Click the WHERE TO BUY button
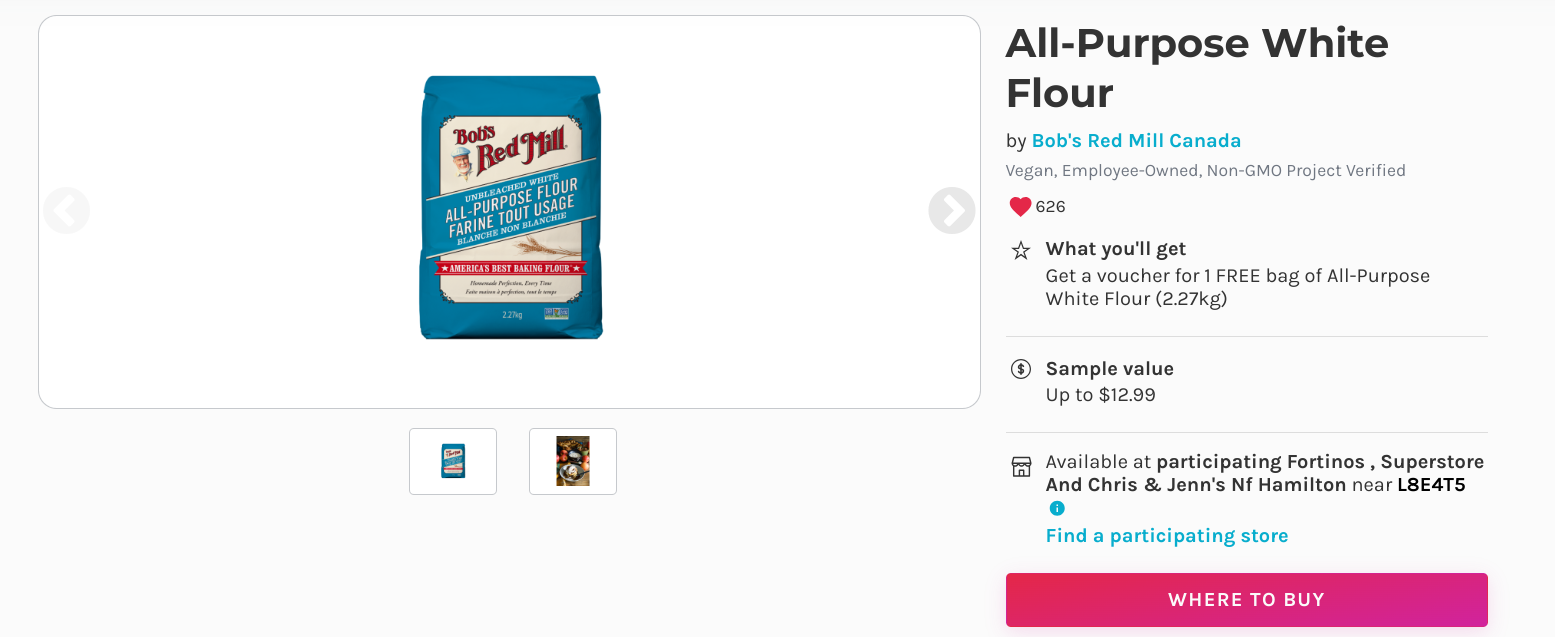 click(x=1247, y=600)
